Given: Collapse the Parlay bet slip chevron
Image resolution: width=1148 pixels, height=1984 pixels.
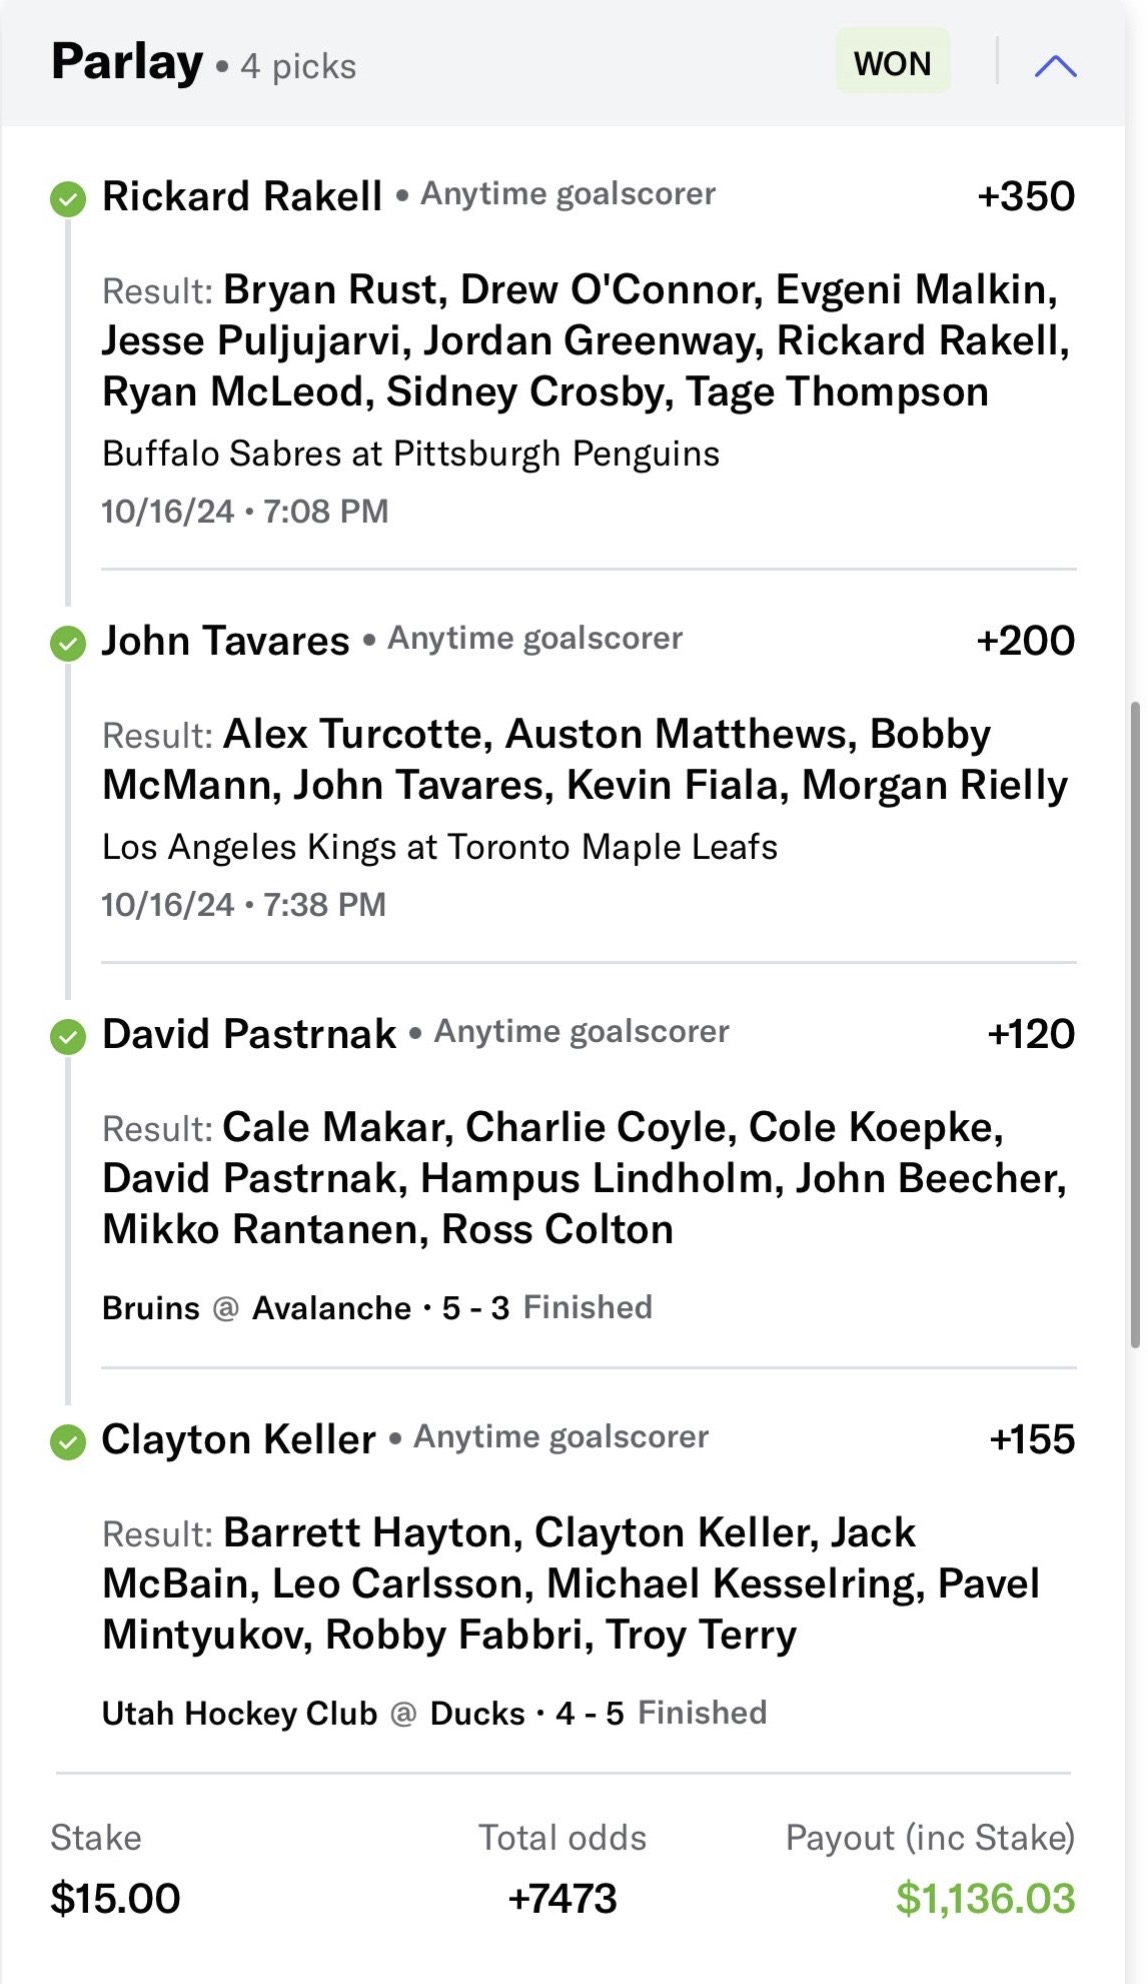Looking at the screenshot, I should [x=1055, y=66].
